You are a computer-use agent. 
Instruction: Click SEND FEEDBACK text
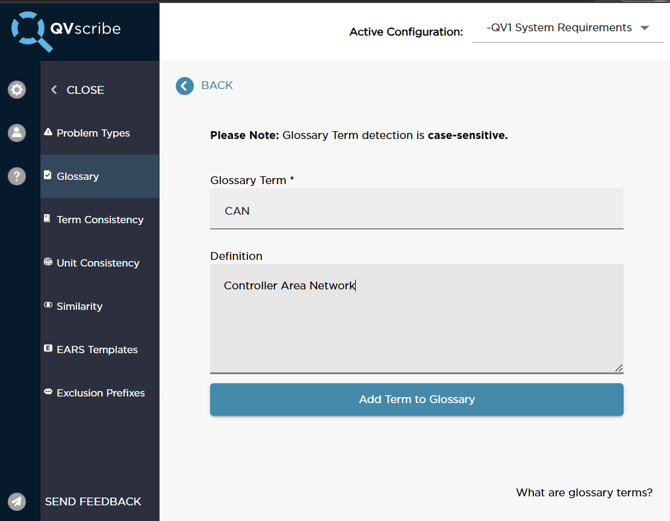93,502
